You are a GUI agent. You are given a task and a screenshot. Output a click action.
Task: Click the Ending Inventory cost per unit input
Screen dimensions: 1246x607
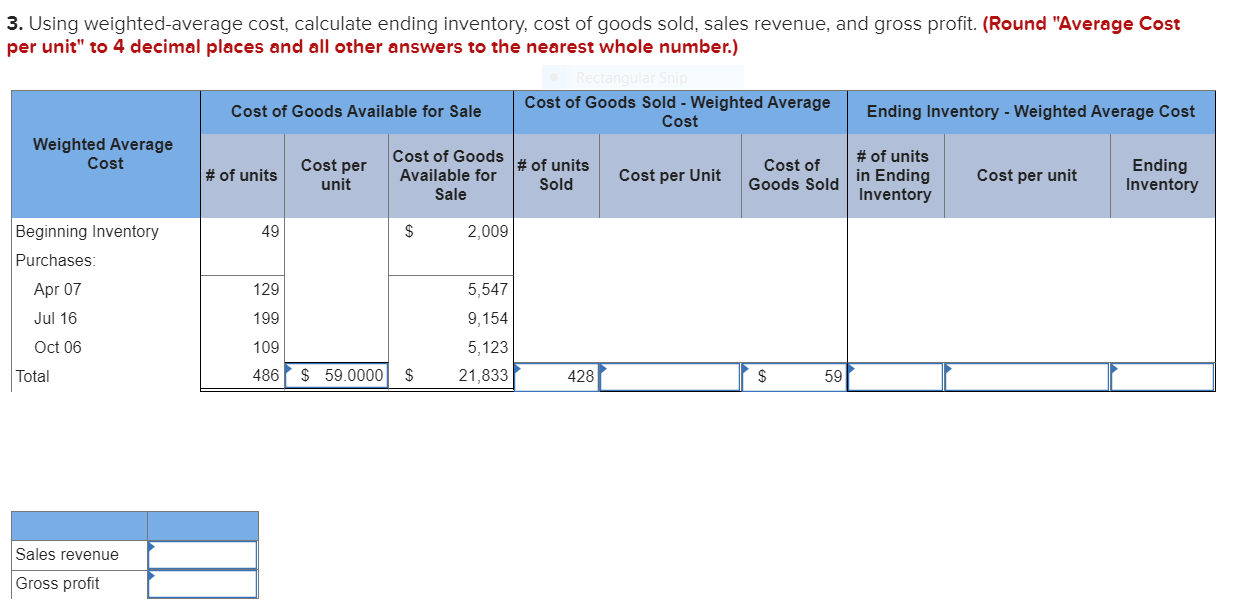[x=1027, y=377]
